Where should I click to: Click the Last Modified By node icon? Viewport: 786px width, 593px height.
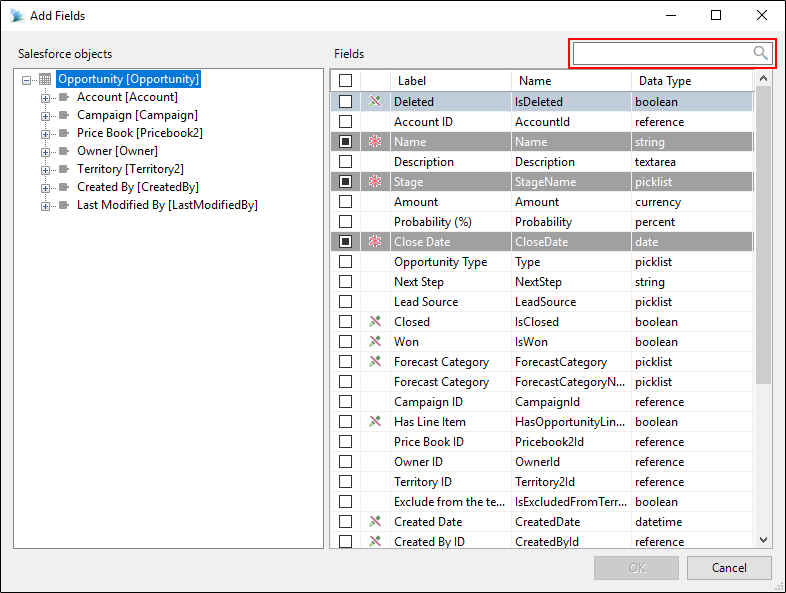64,205
